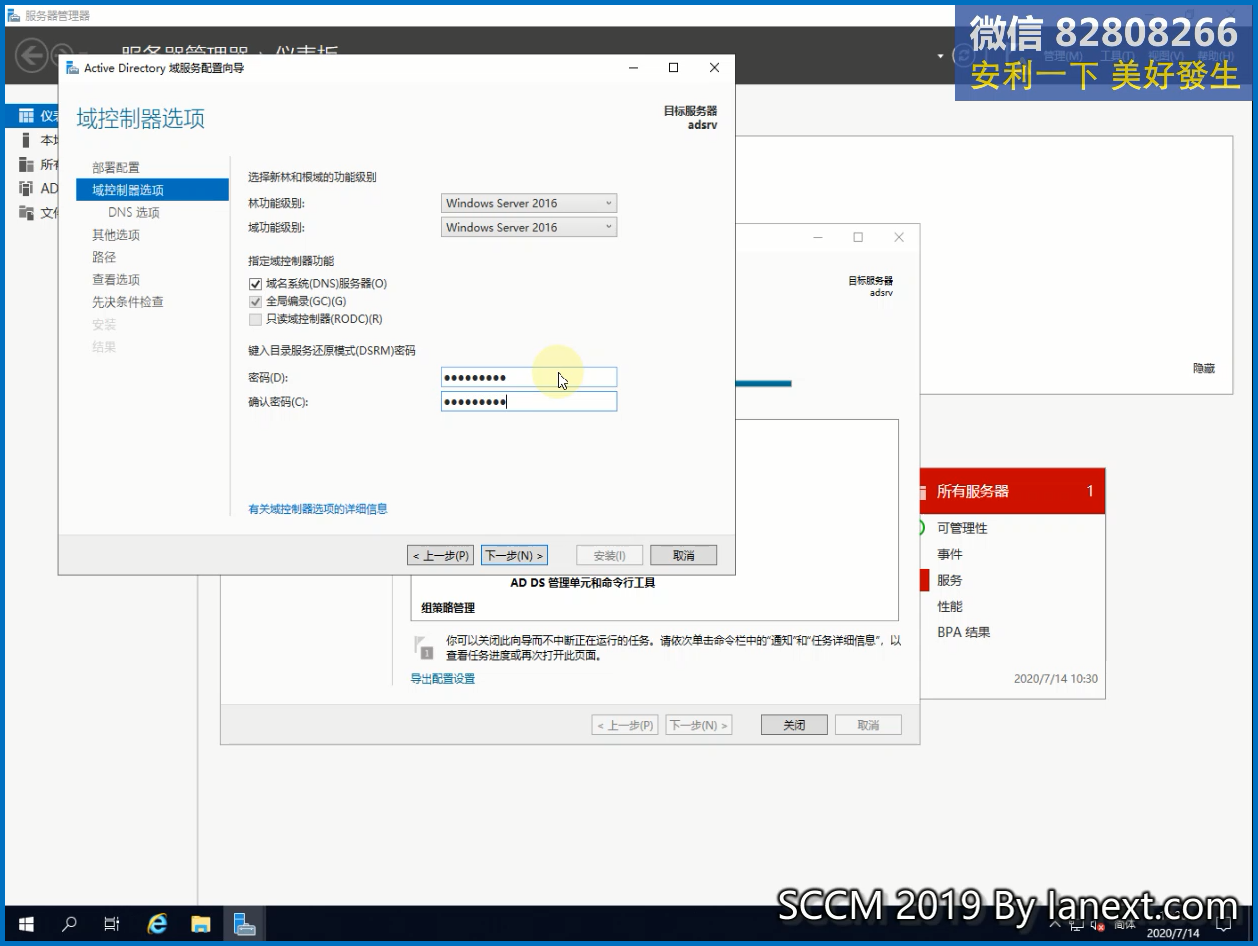Click 导出配置设置 link in roles wizard
1258x946 pixels.
pyautogui.click(x=443, y=679)
